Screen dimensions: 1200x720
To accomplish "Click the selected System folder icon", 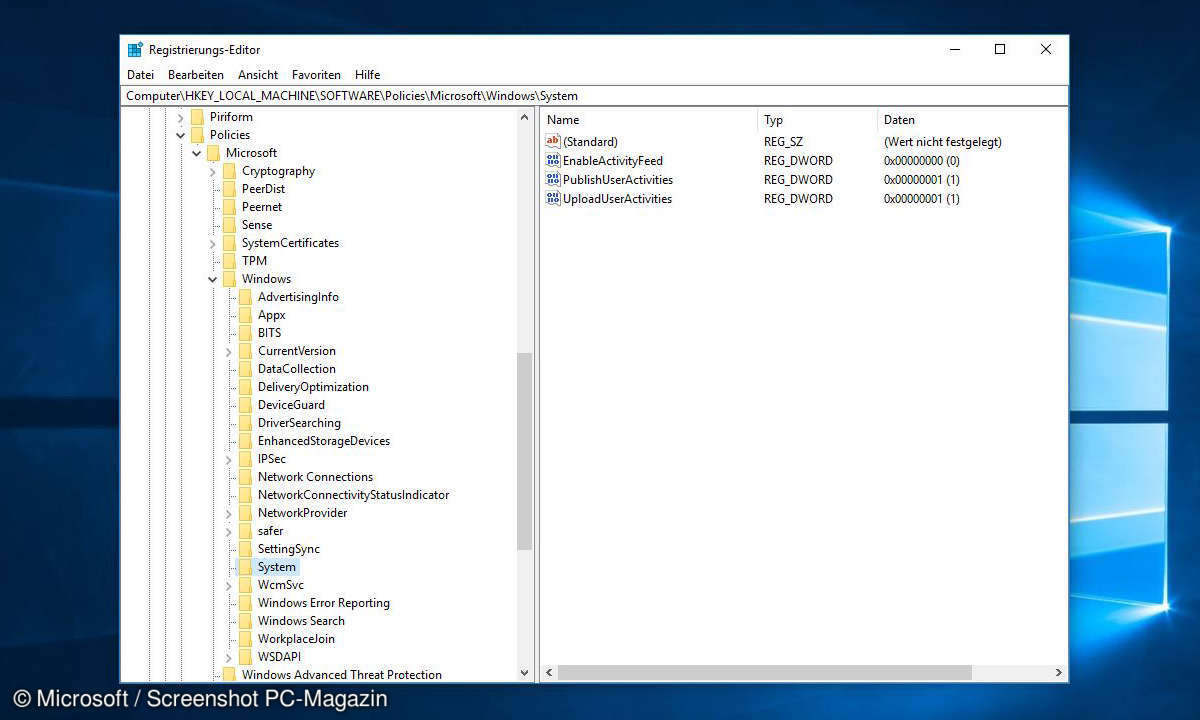I will click(x=245, y=567).
